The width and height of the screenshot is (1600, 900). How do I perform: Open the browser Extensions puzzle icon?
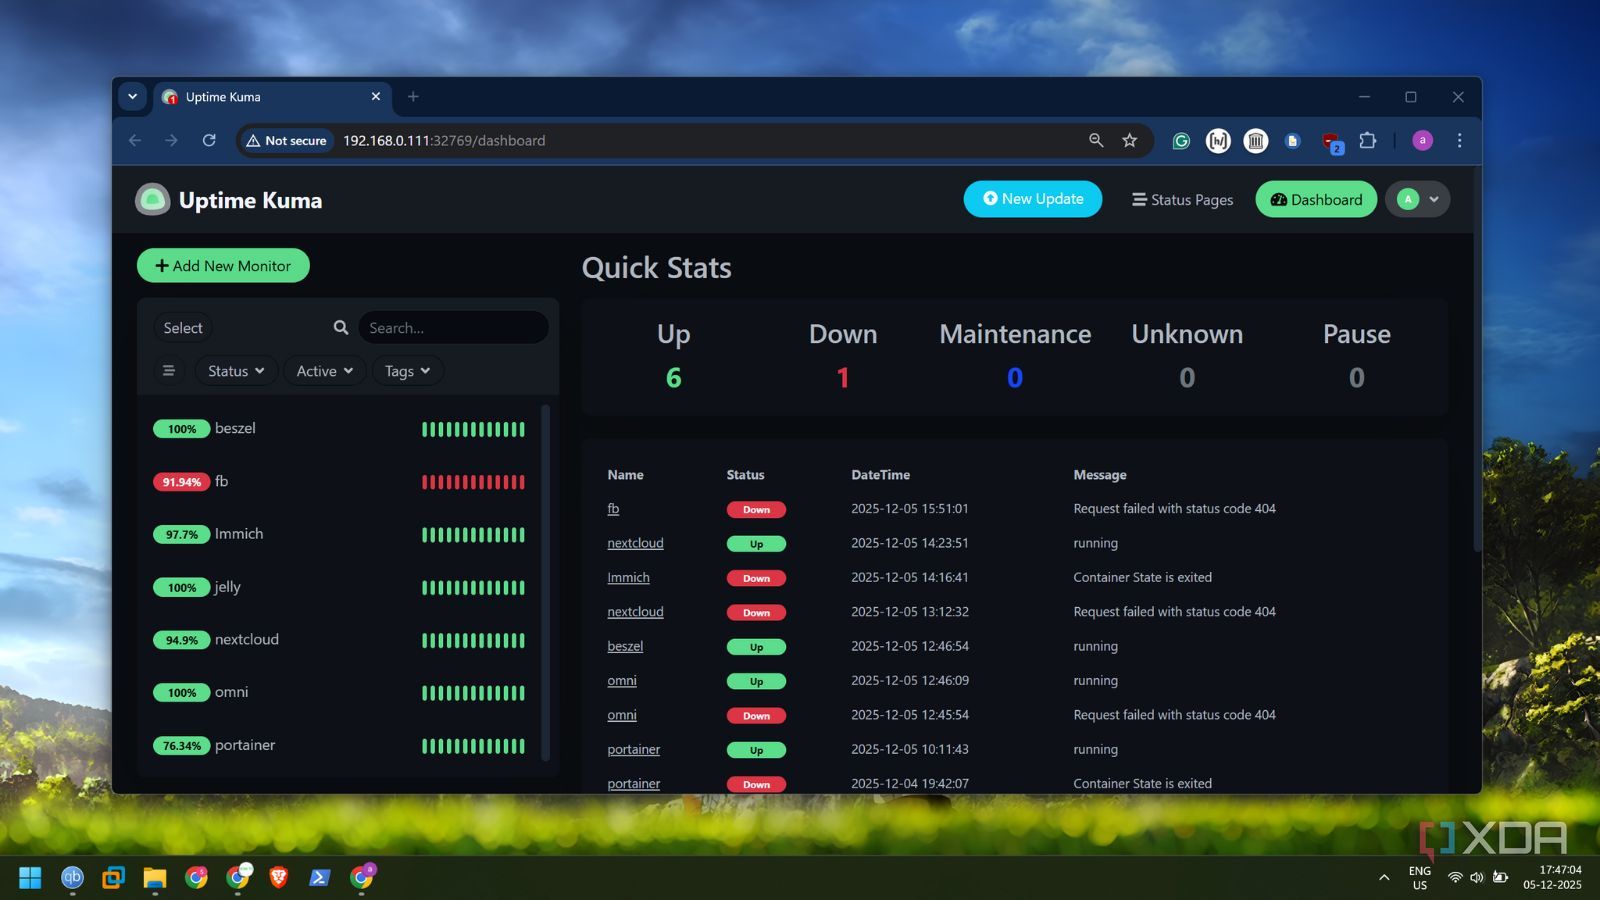[1368, 141]
